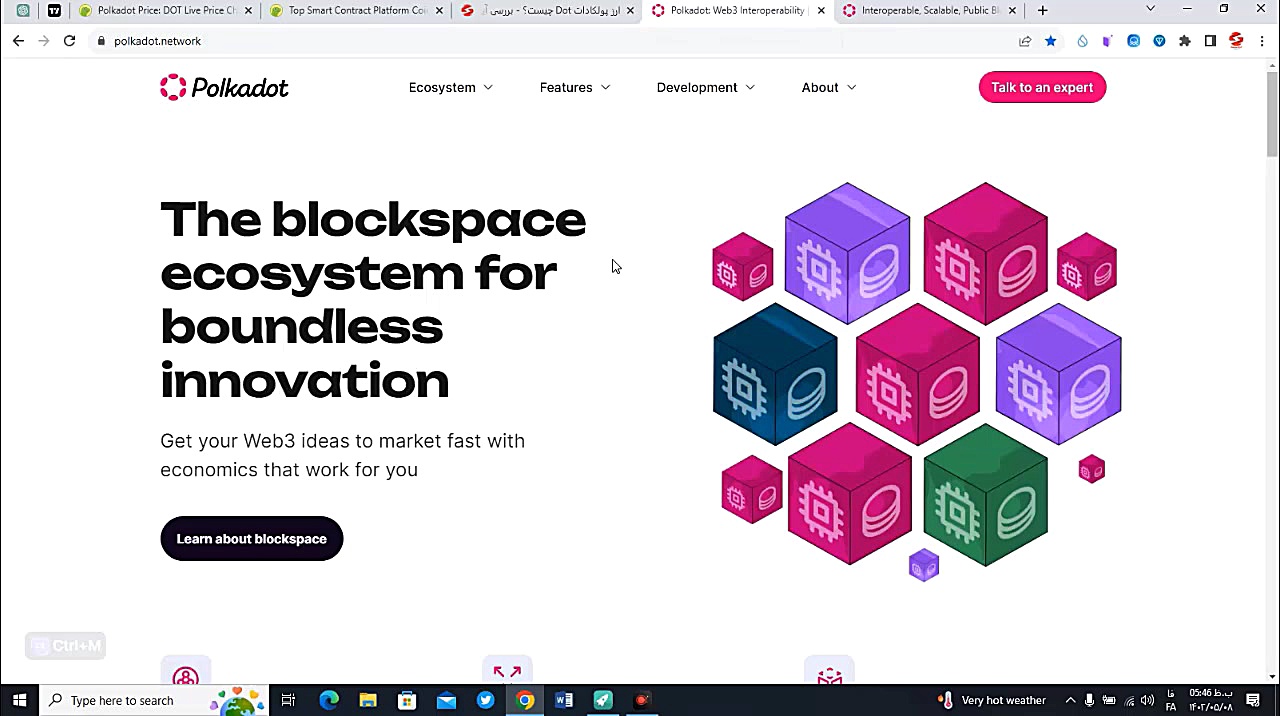
Task: Toggle the browser side panel
Action: pyautogui.click(x=1210, y=41)
